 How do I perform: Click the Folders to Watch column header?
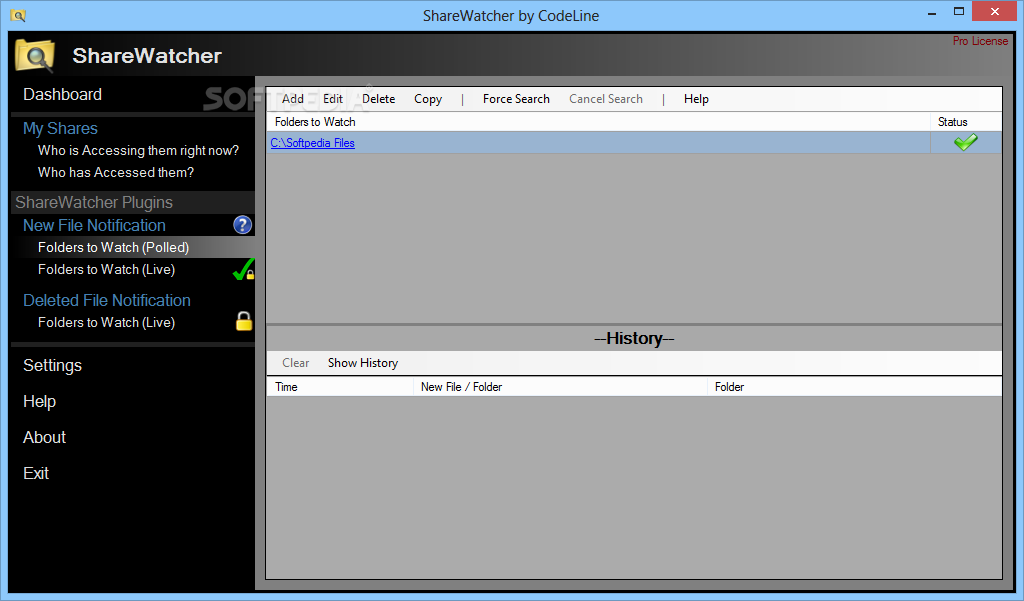pyautogui.click(x=598, y=122)
